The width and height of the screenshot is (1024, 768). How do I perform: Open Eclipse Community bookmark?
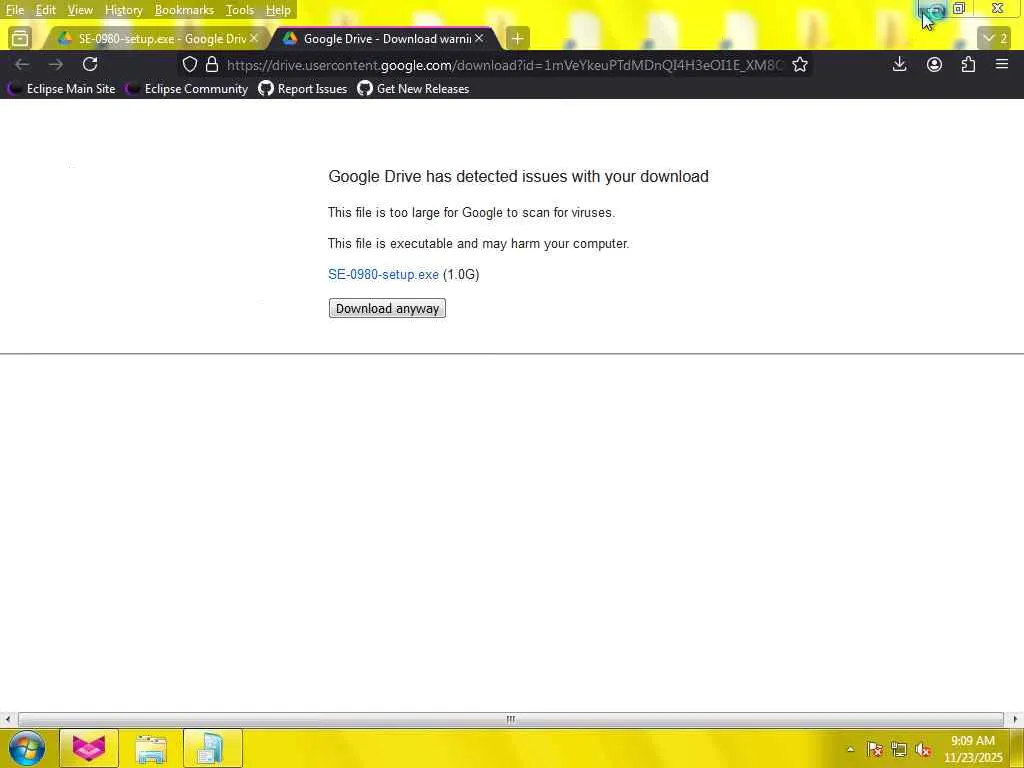(187, 89)
